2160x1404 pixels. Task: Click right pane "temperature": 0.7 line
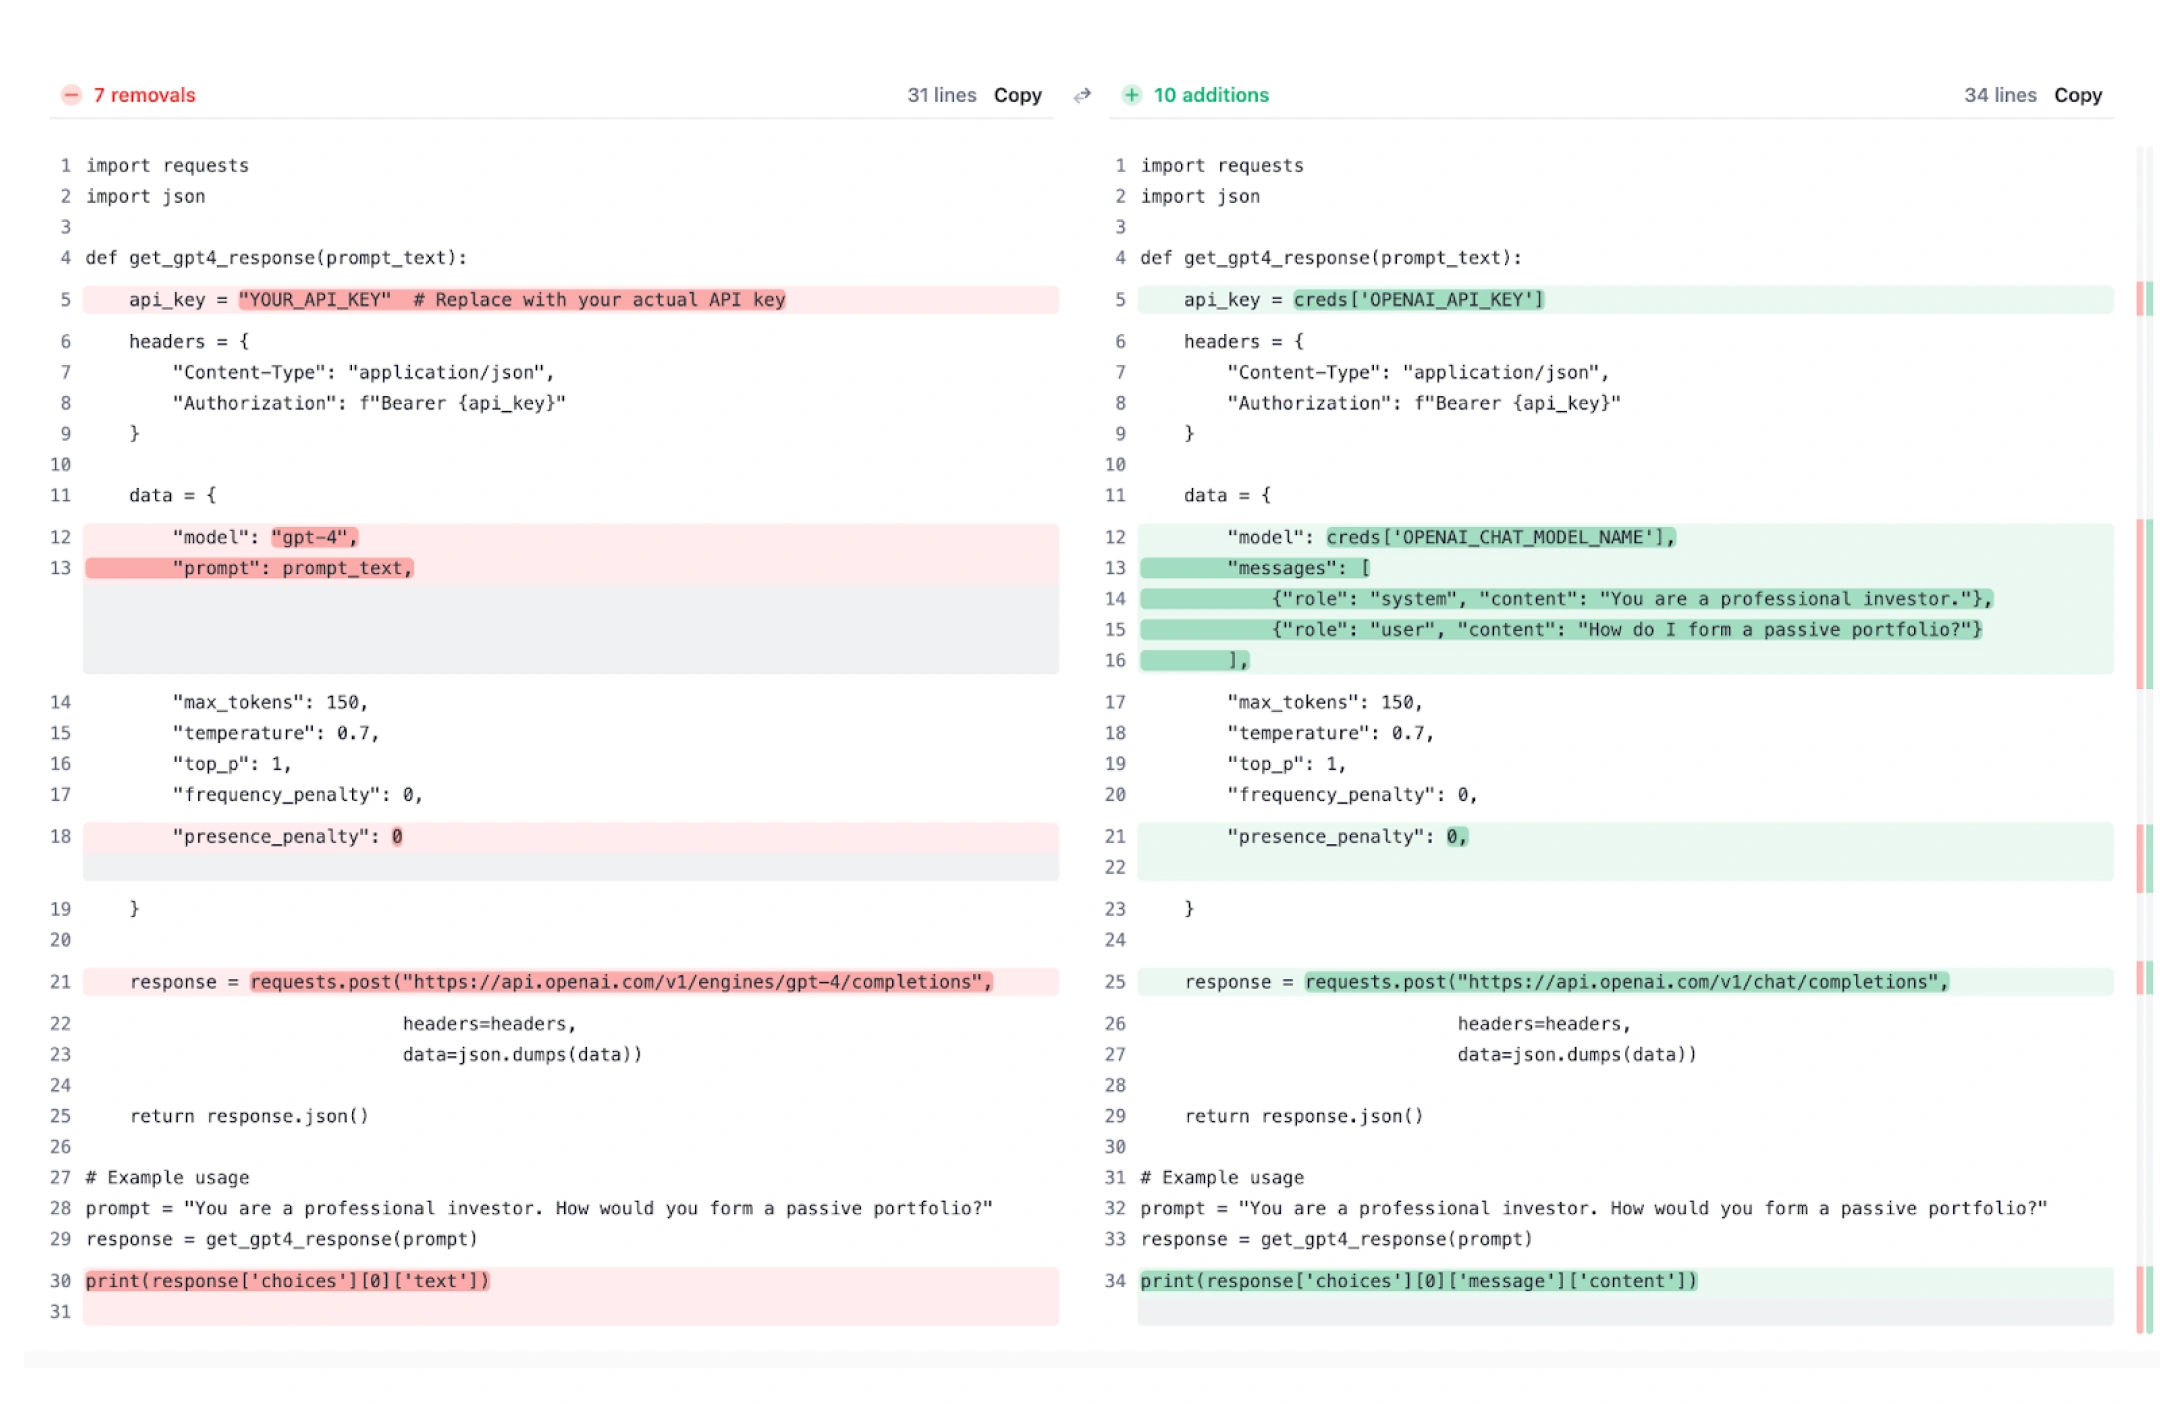pos(1330,734)
